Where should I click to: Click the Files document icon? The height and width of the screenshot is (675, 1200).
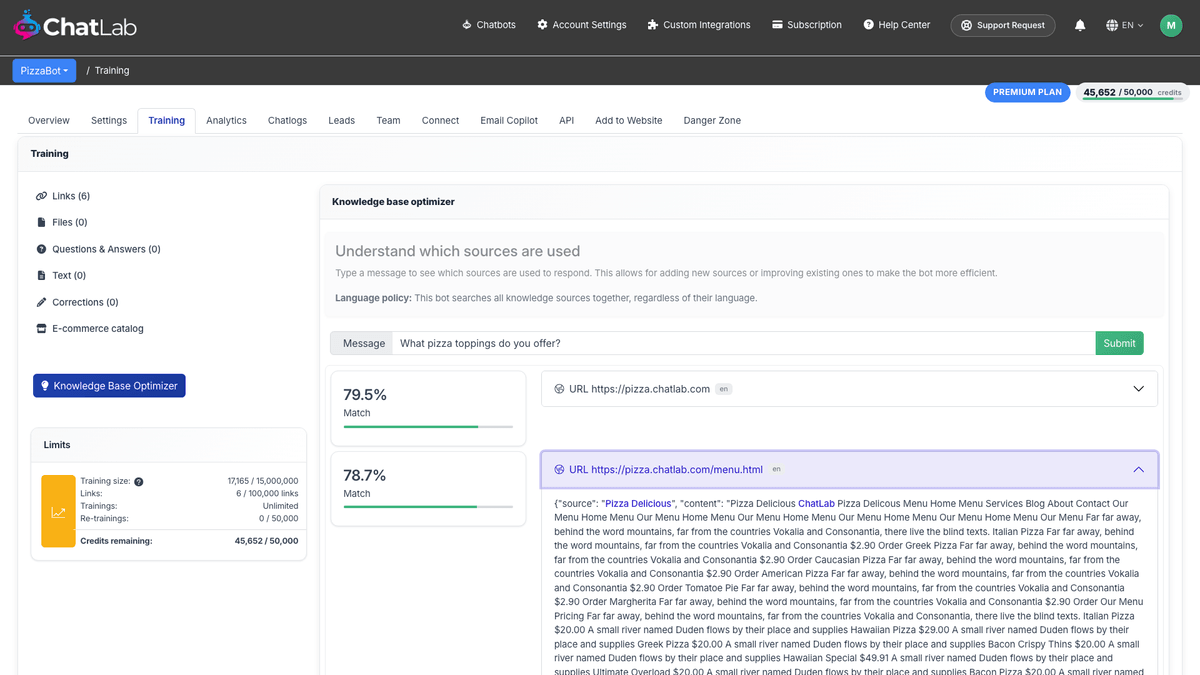(41, 222)
